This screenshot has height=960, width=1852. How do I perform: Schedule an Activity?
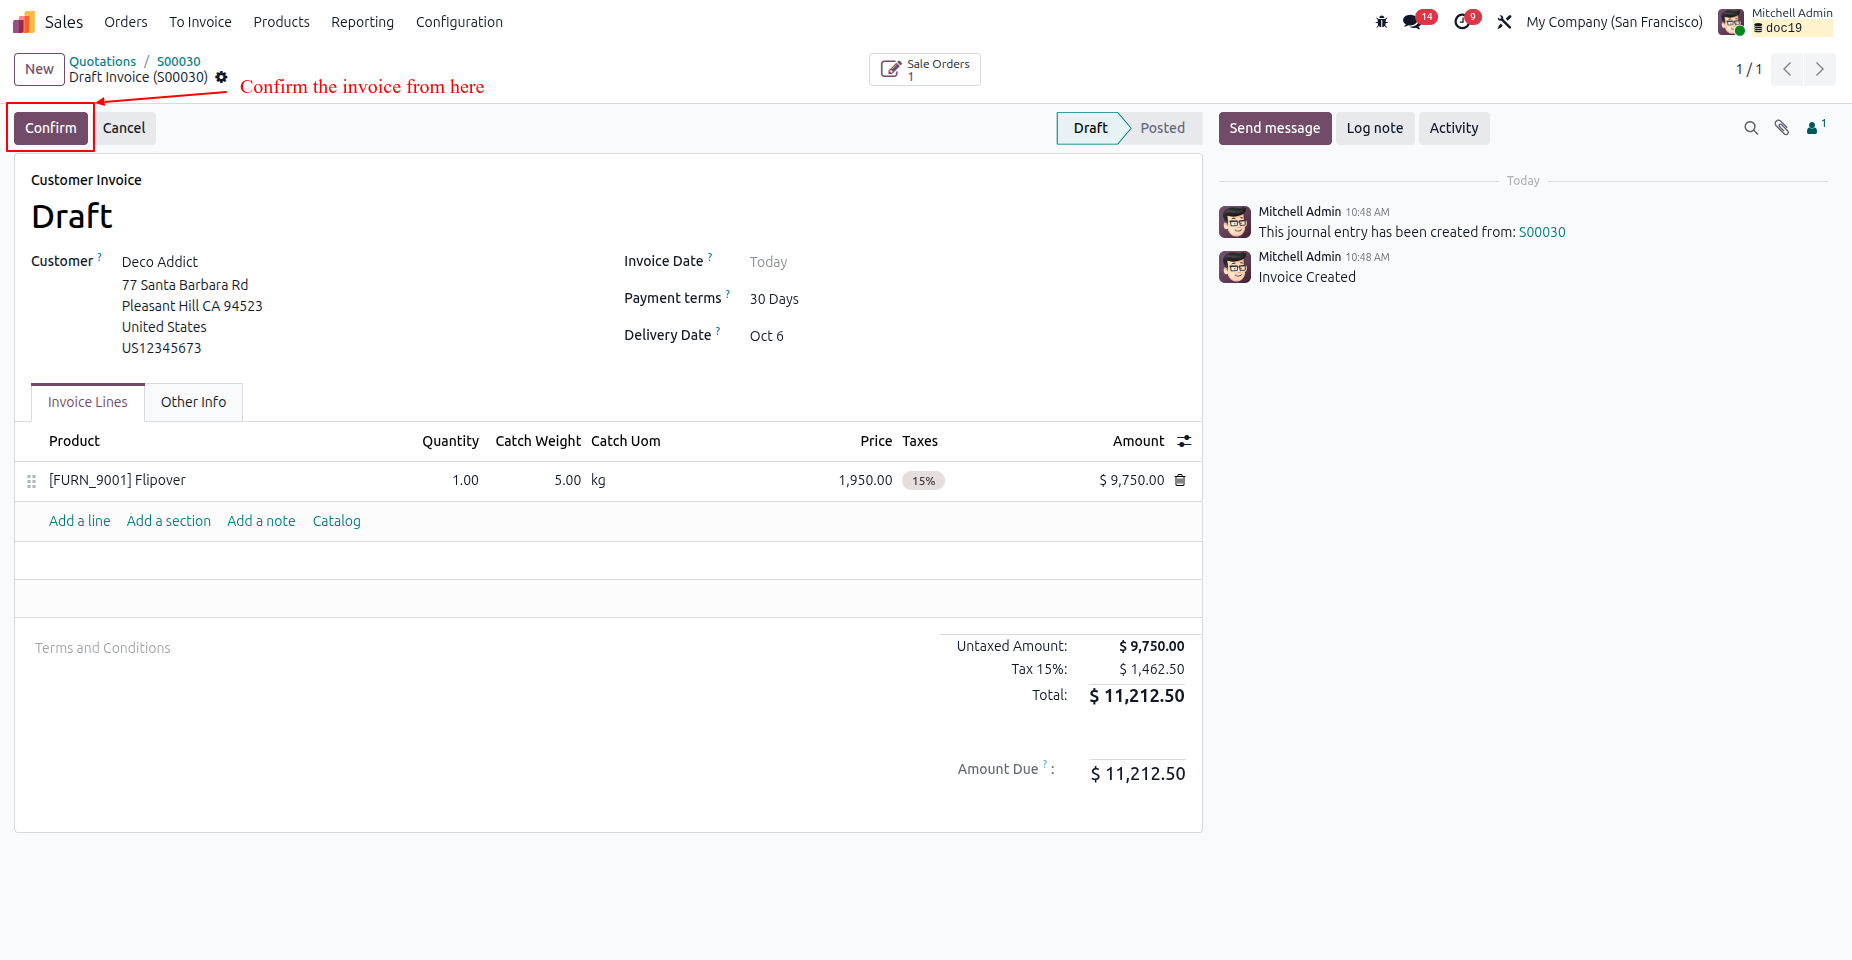point(1454,128)
